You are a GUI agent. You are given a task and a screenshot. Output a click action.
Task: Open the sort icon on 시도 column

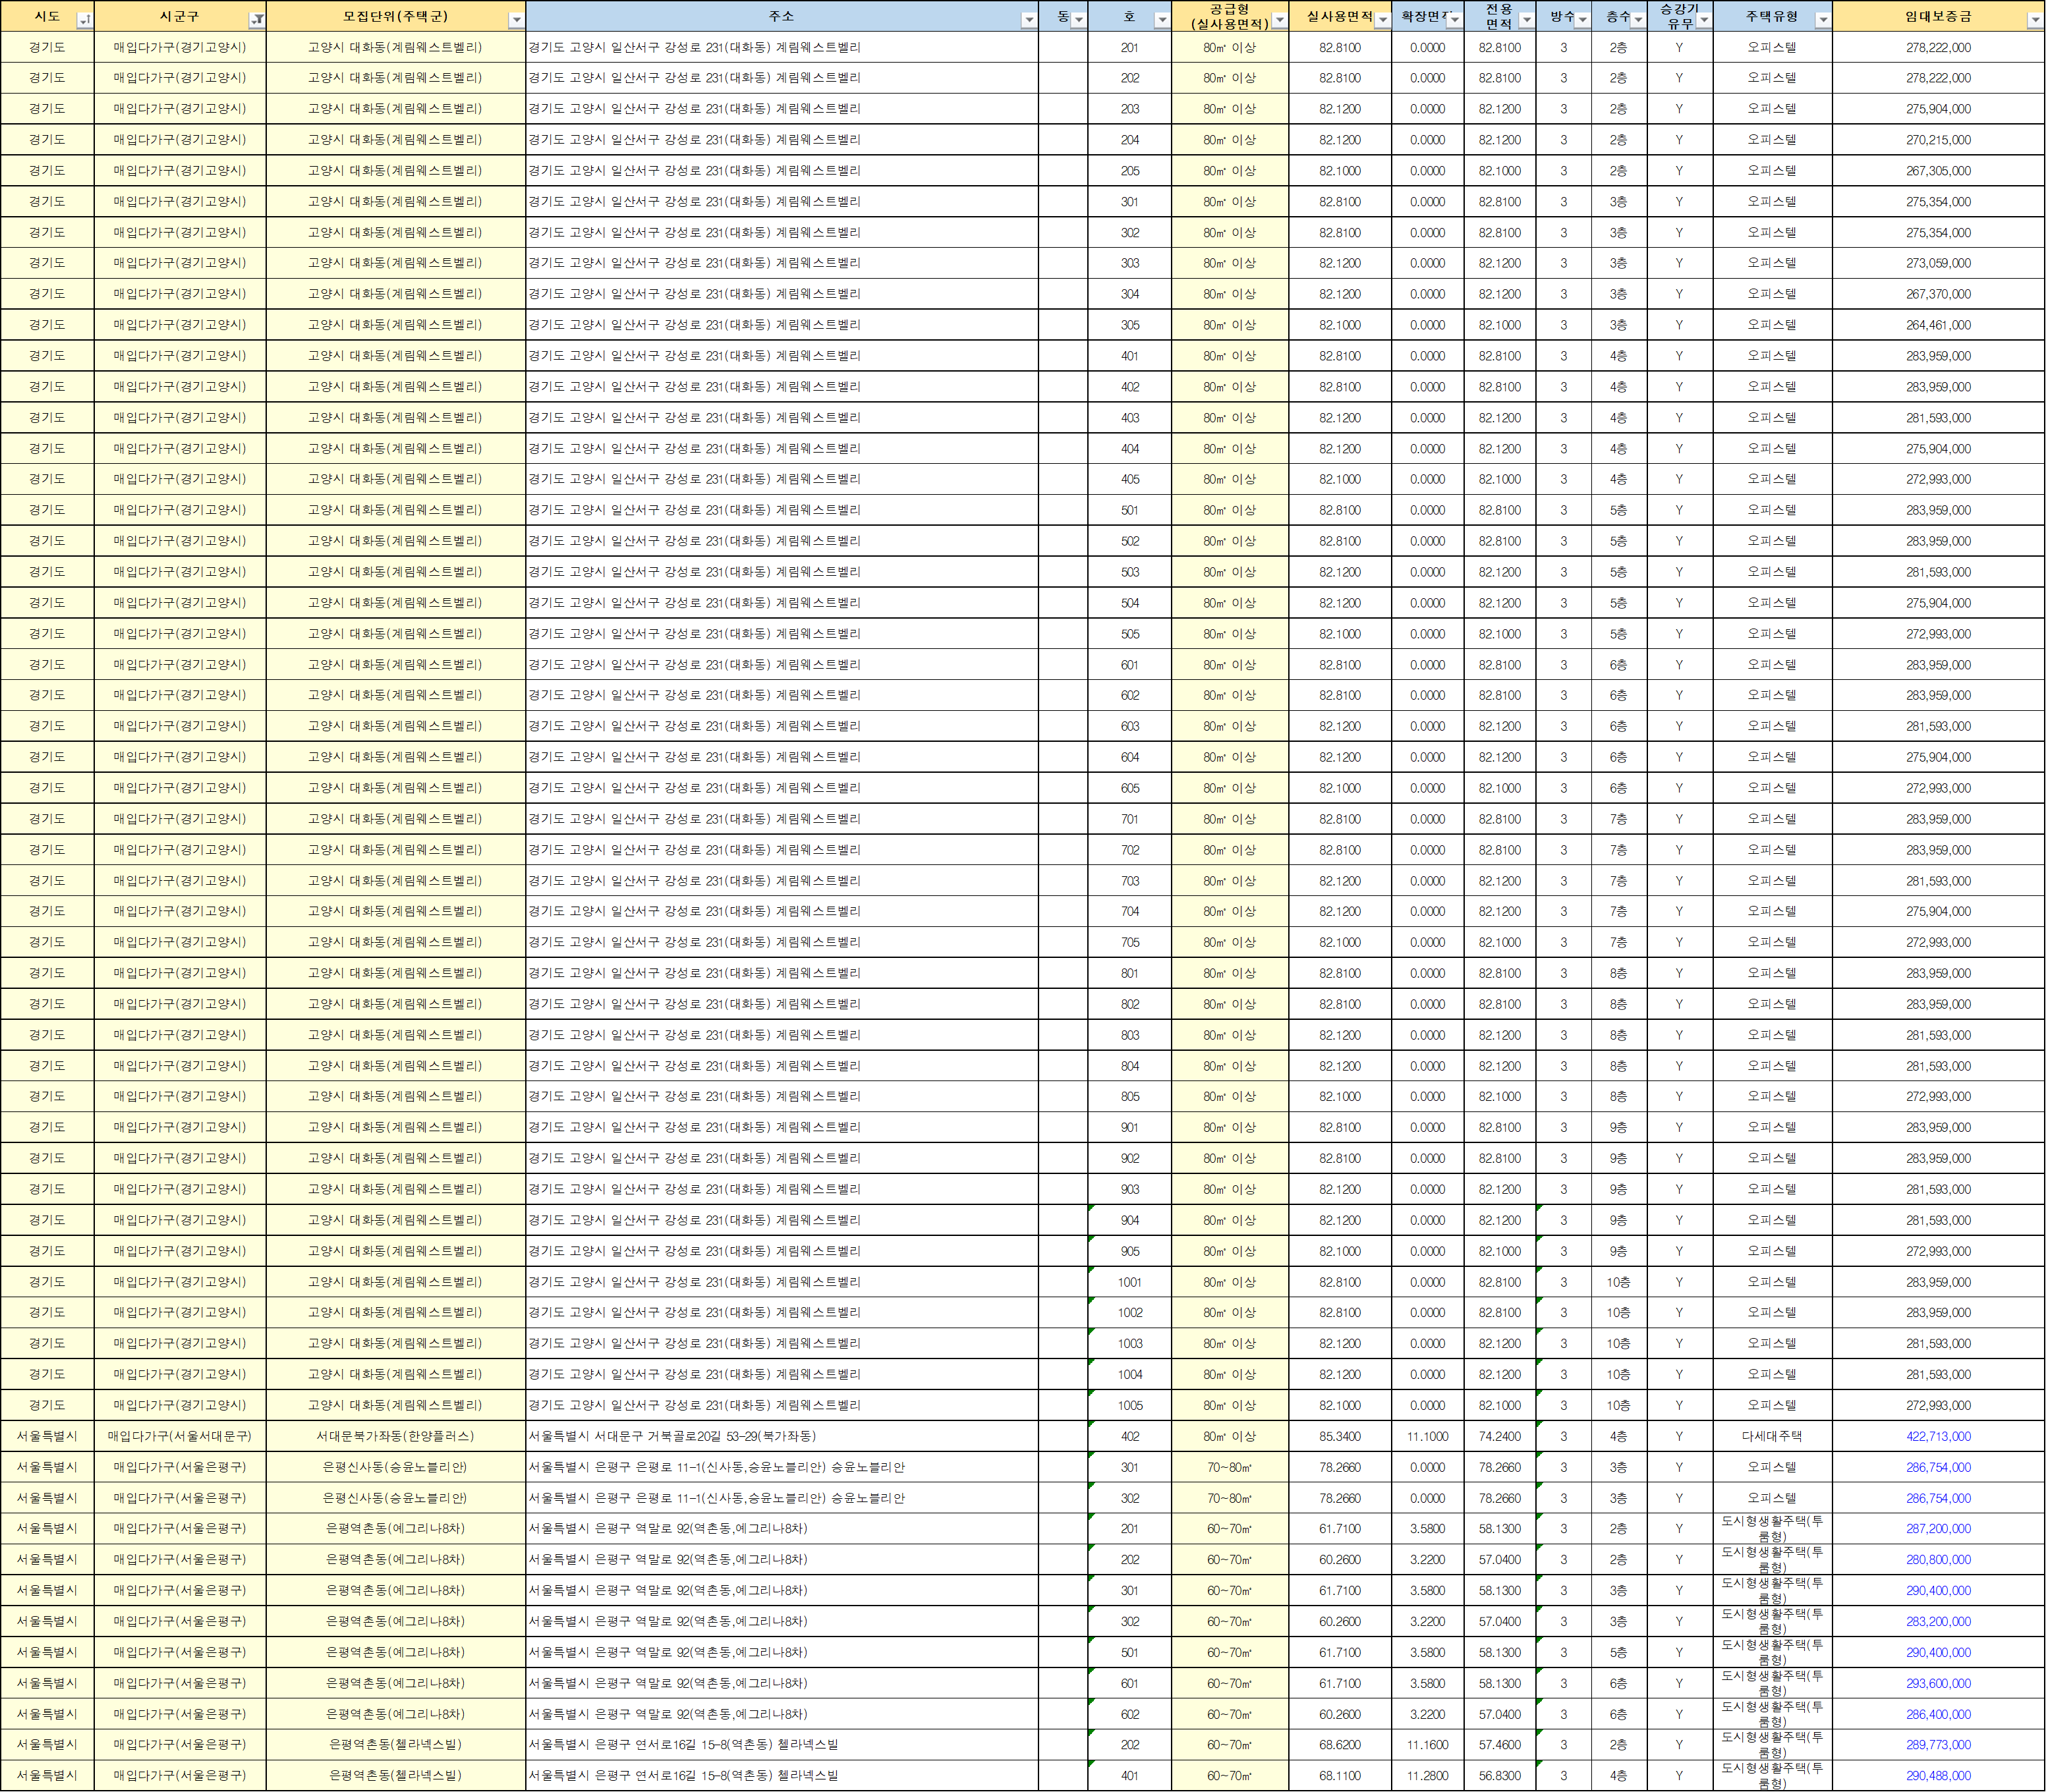(84, 20)
